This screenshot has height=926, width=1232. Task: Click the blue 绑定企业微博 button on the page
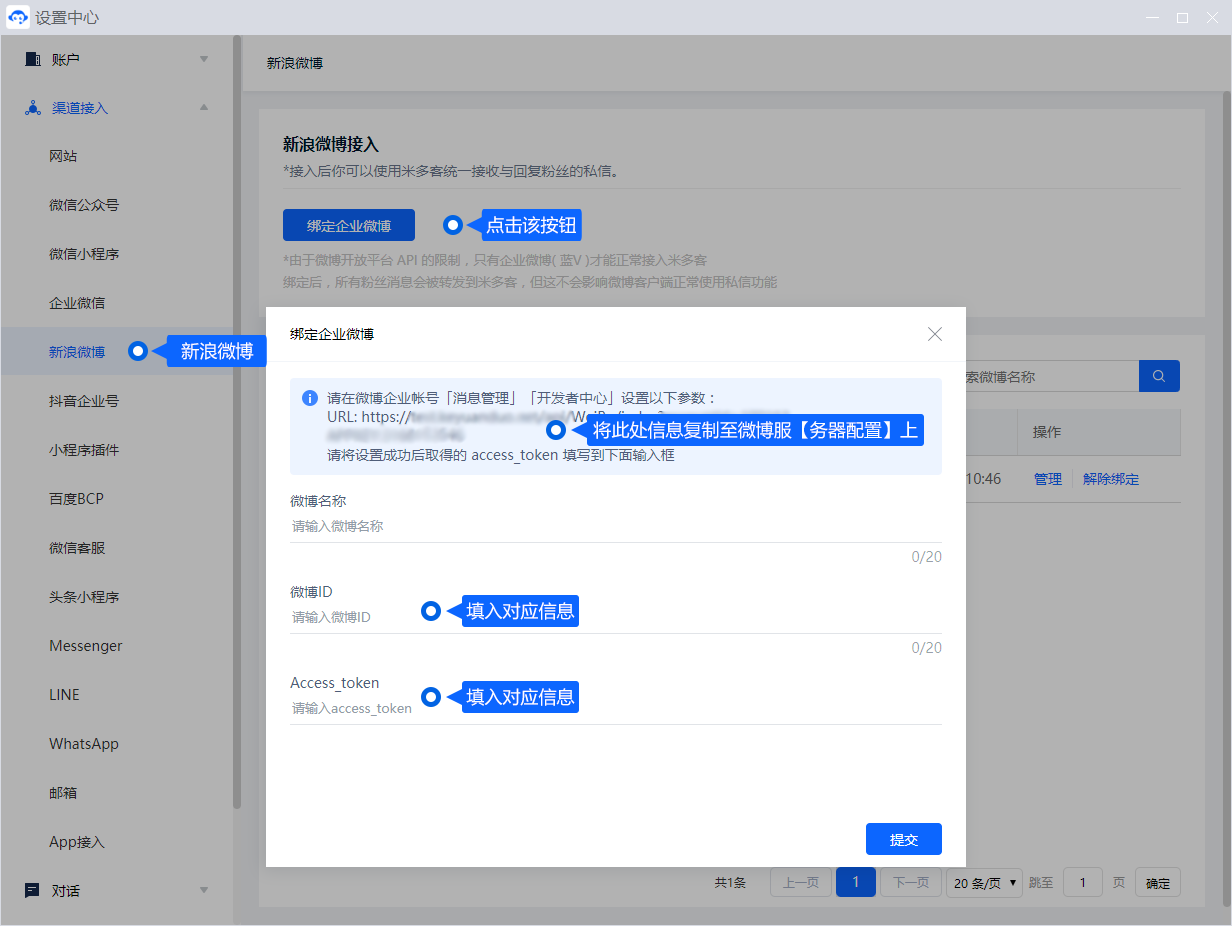point(349,226)
